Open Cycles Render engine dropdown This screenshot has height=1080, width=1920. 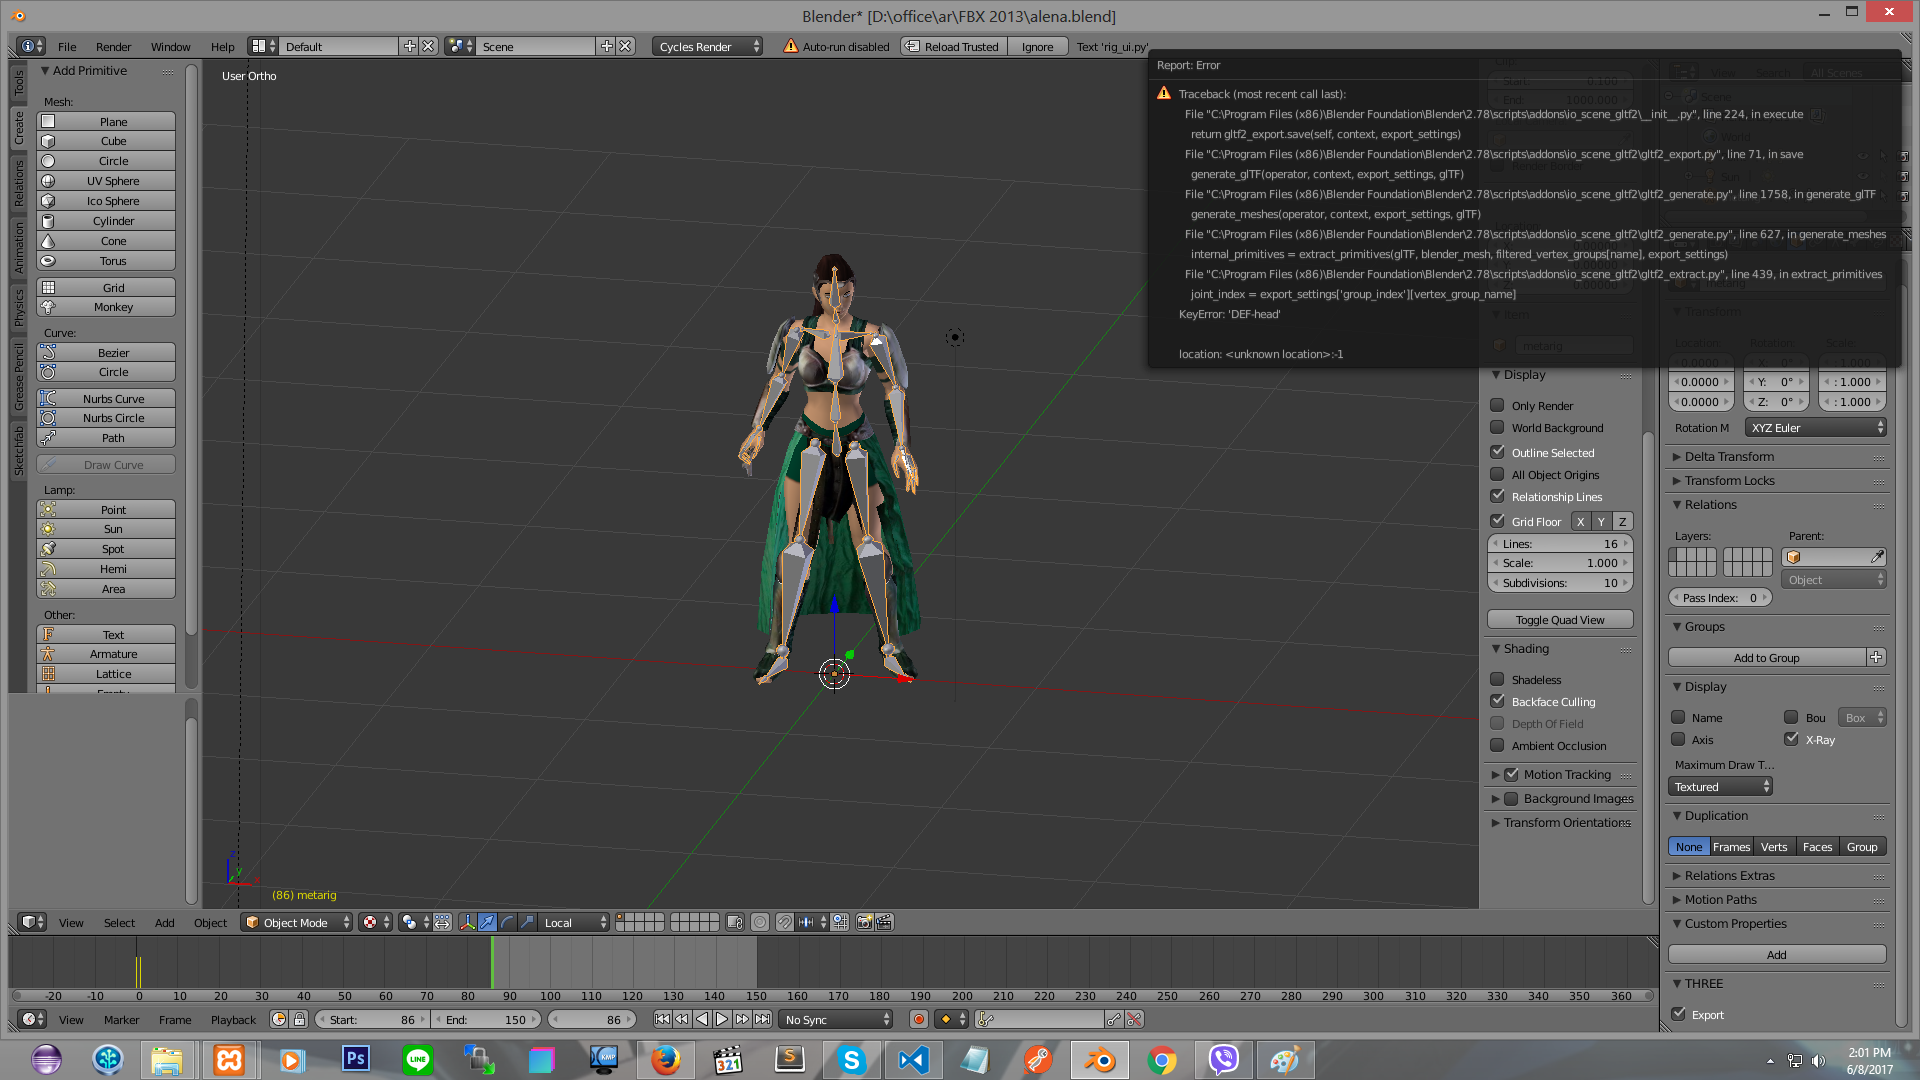click(708, 46)
